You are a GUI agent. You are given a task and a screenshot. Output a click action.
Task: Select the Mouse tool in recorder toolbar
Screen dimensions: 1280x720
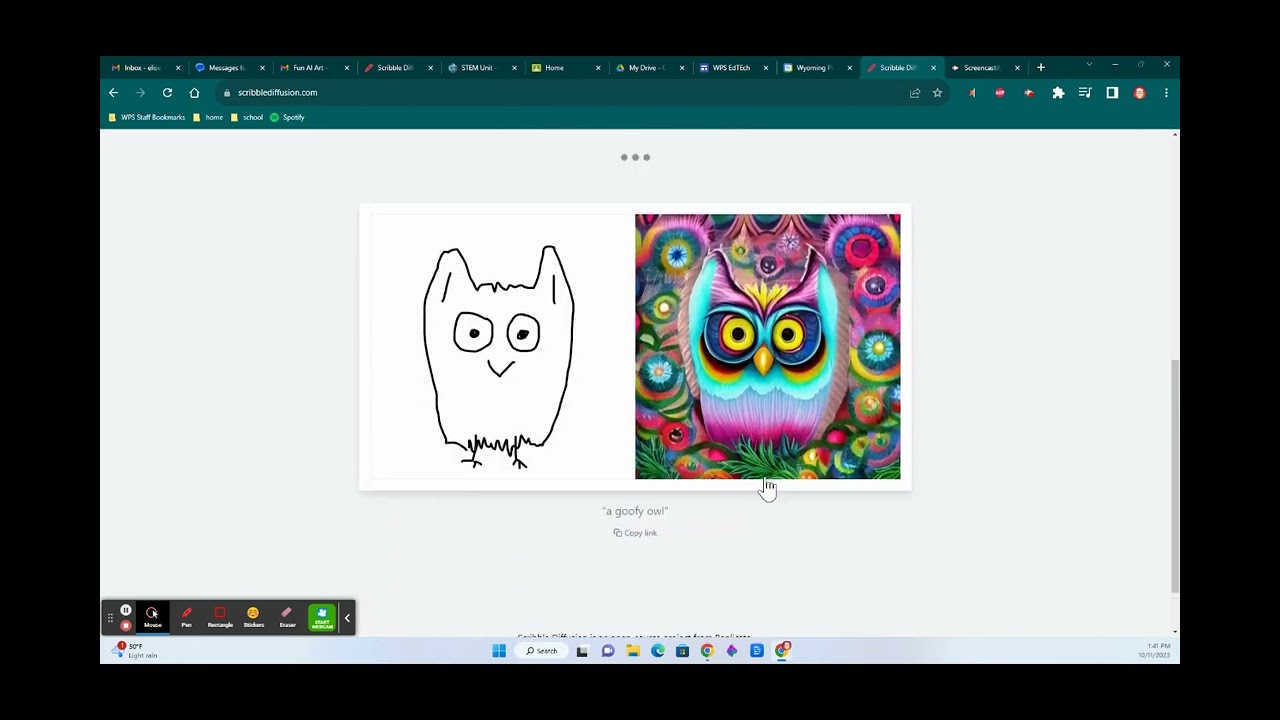(x=152, y=617)
